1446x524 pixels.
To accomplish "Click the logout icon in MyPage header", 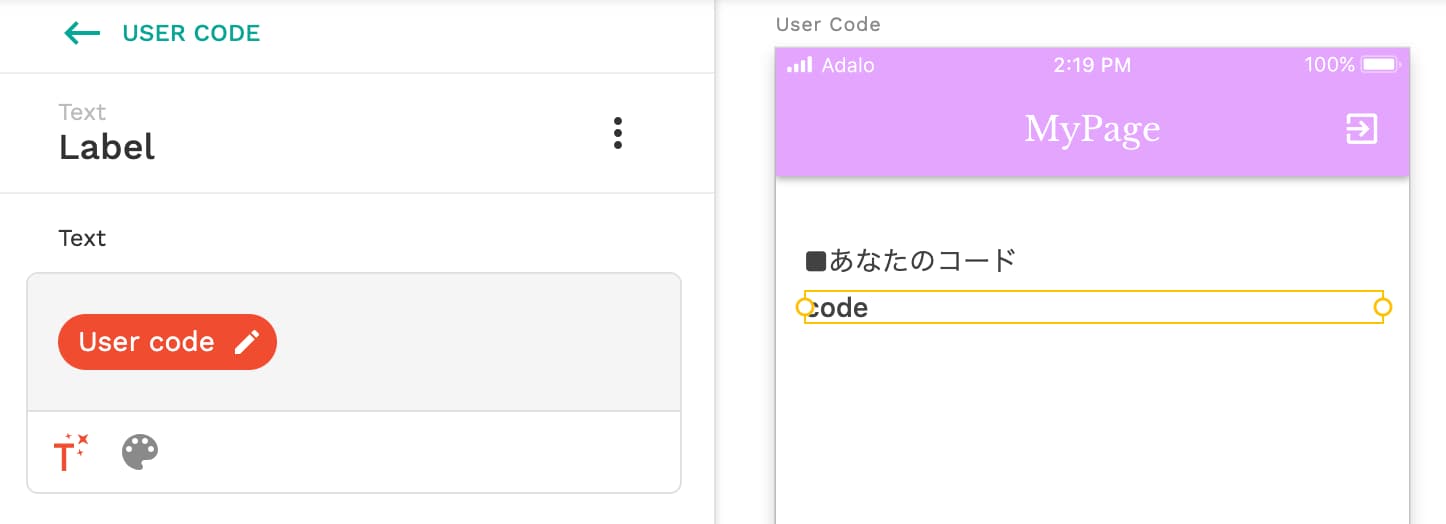I will (x=1362, y=128).
